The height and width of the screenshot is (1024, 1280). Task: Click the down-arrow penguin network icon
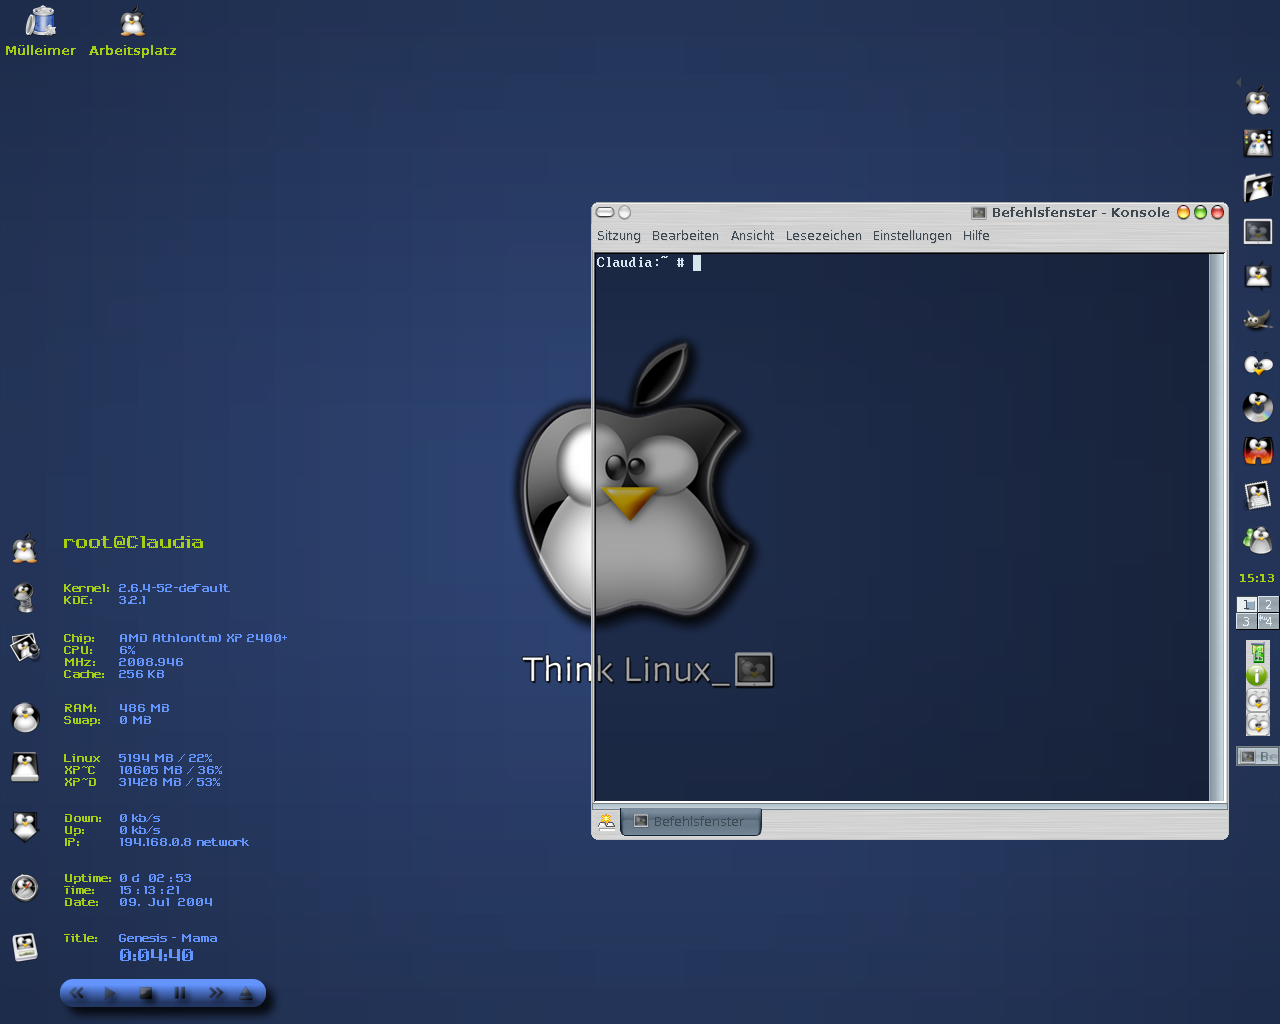pos(25,827)
